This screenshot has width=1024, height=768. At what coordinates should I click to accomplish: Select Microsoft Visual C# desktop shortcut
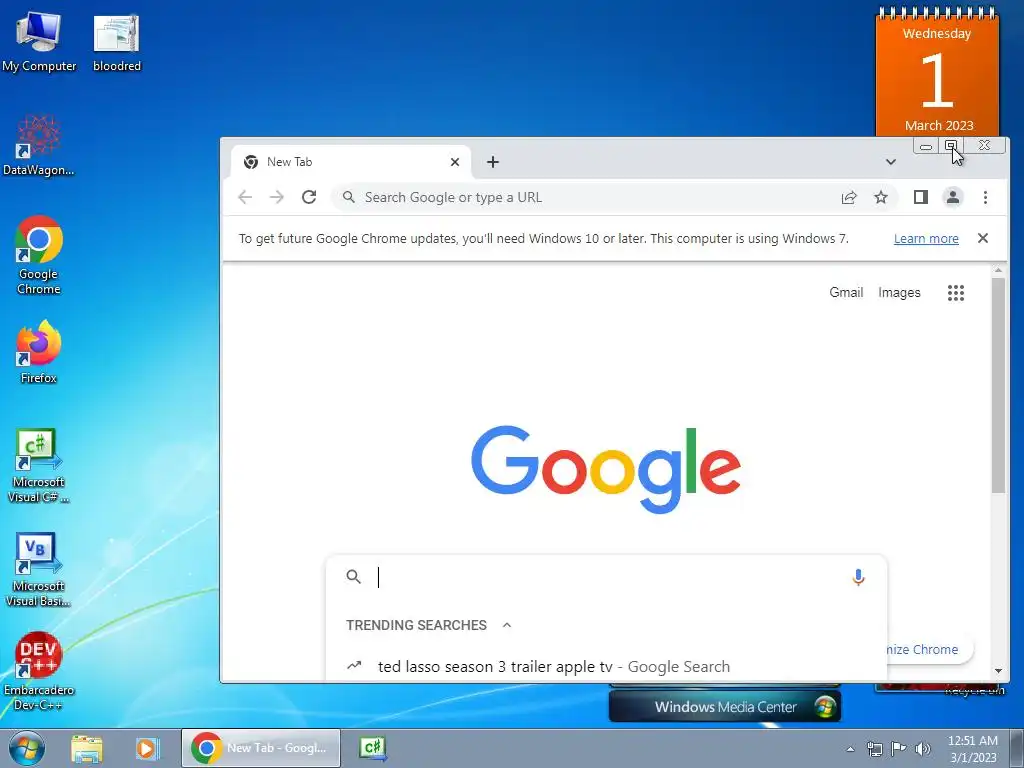tap(39, 465)
